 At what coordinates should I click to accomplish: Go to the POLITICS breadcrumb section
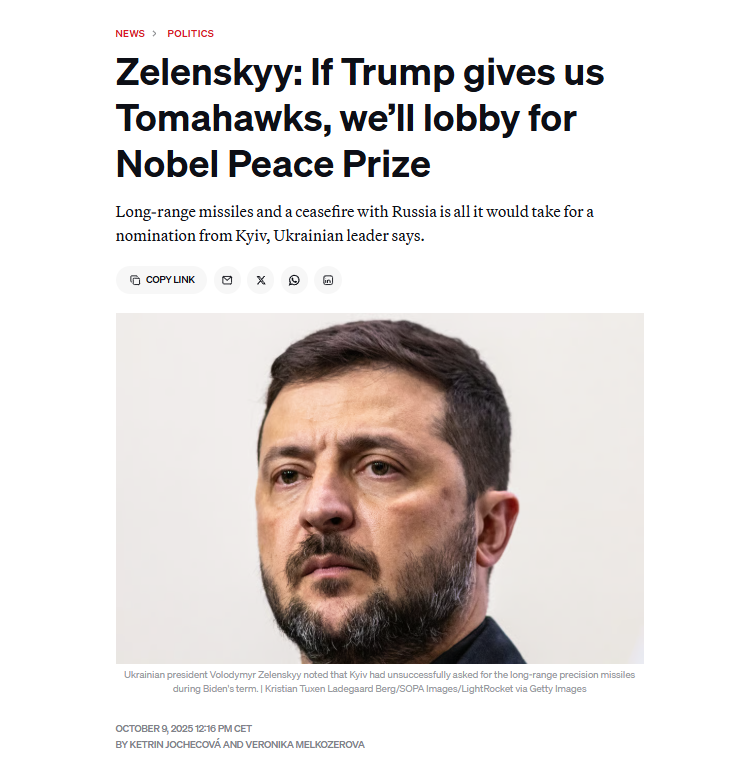point(190,34)
